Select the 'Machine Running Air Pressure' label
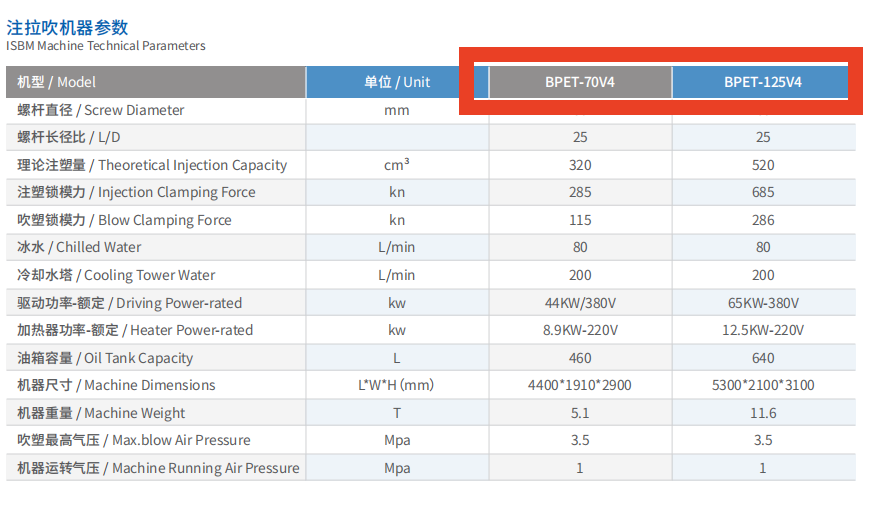Screen dimensions: 882x510 (158, 468)
